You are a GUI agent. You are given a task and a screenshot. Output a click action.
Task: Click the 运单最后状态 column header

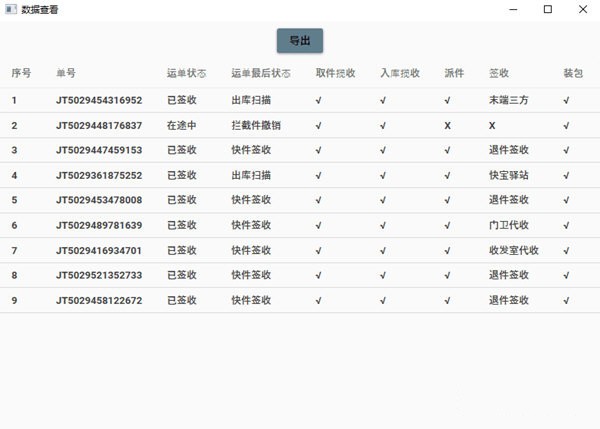pyautogui.click(x=261, y=73)
